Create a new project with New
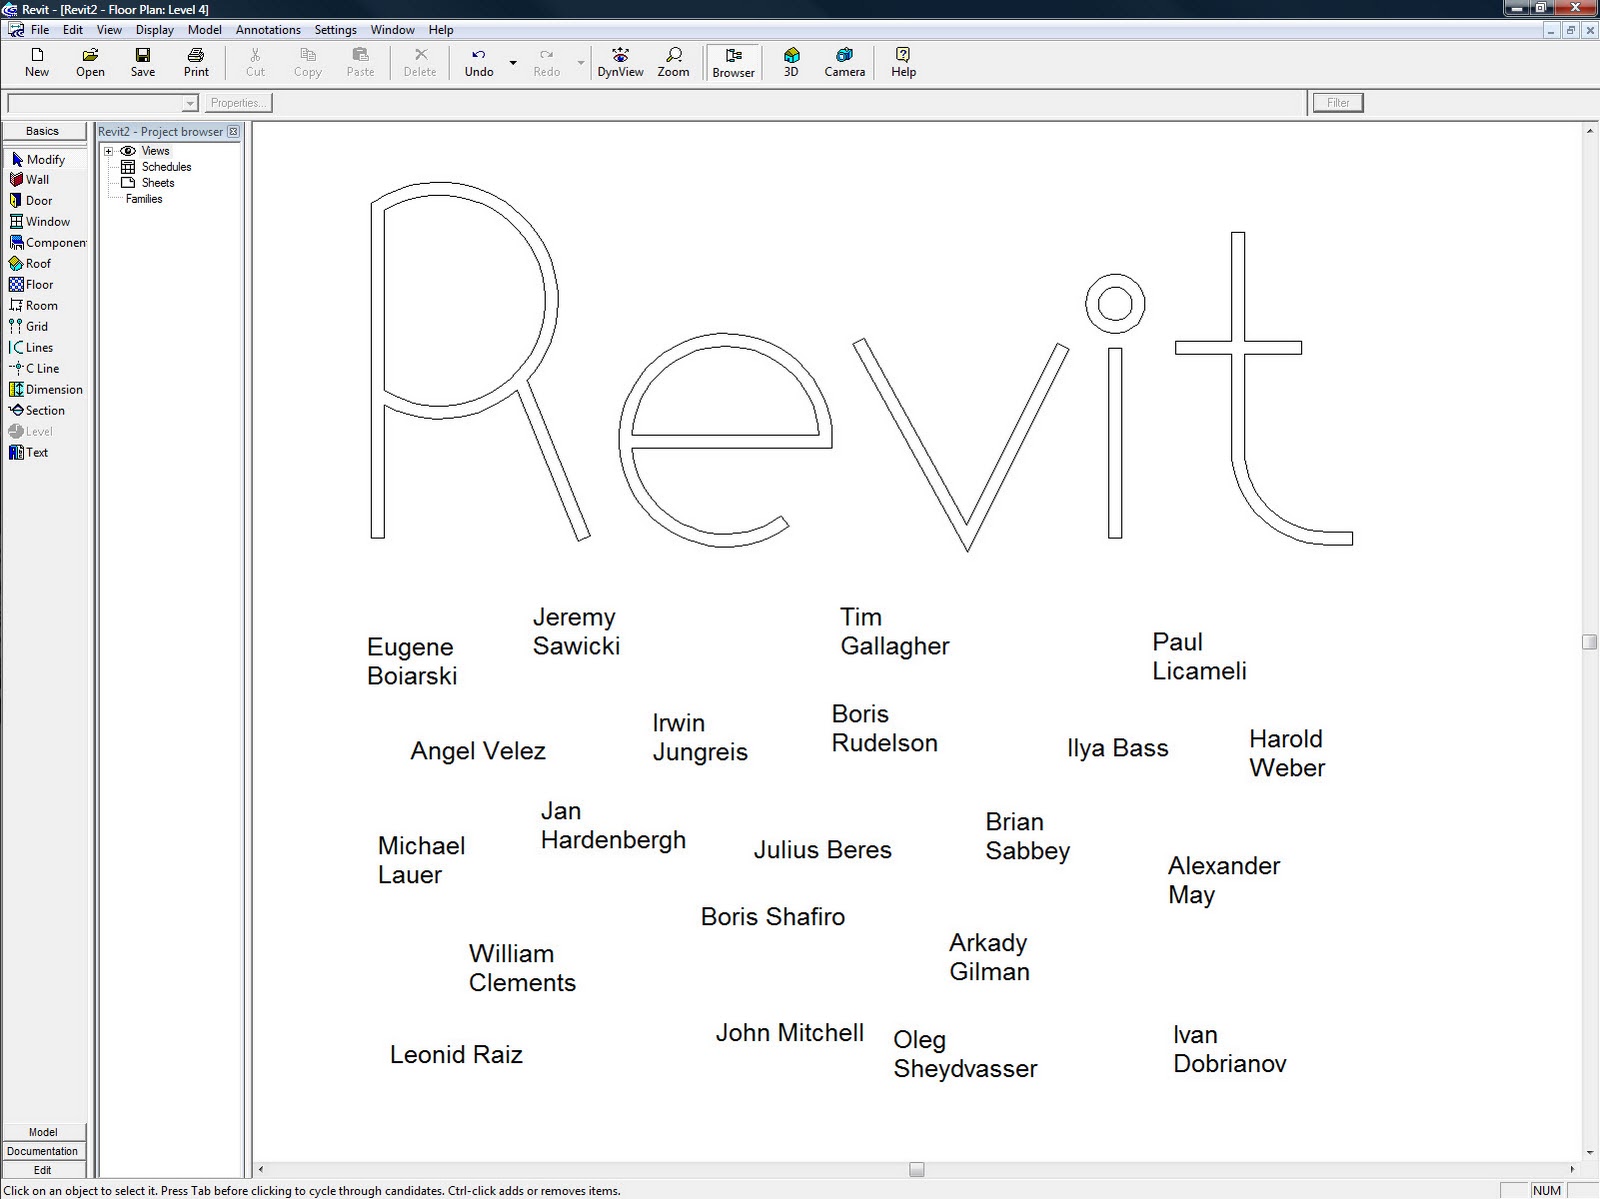Screen dimensions: 1600x1199 [37, 62]
